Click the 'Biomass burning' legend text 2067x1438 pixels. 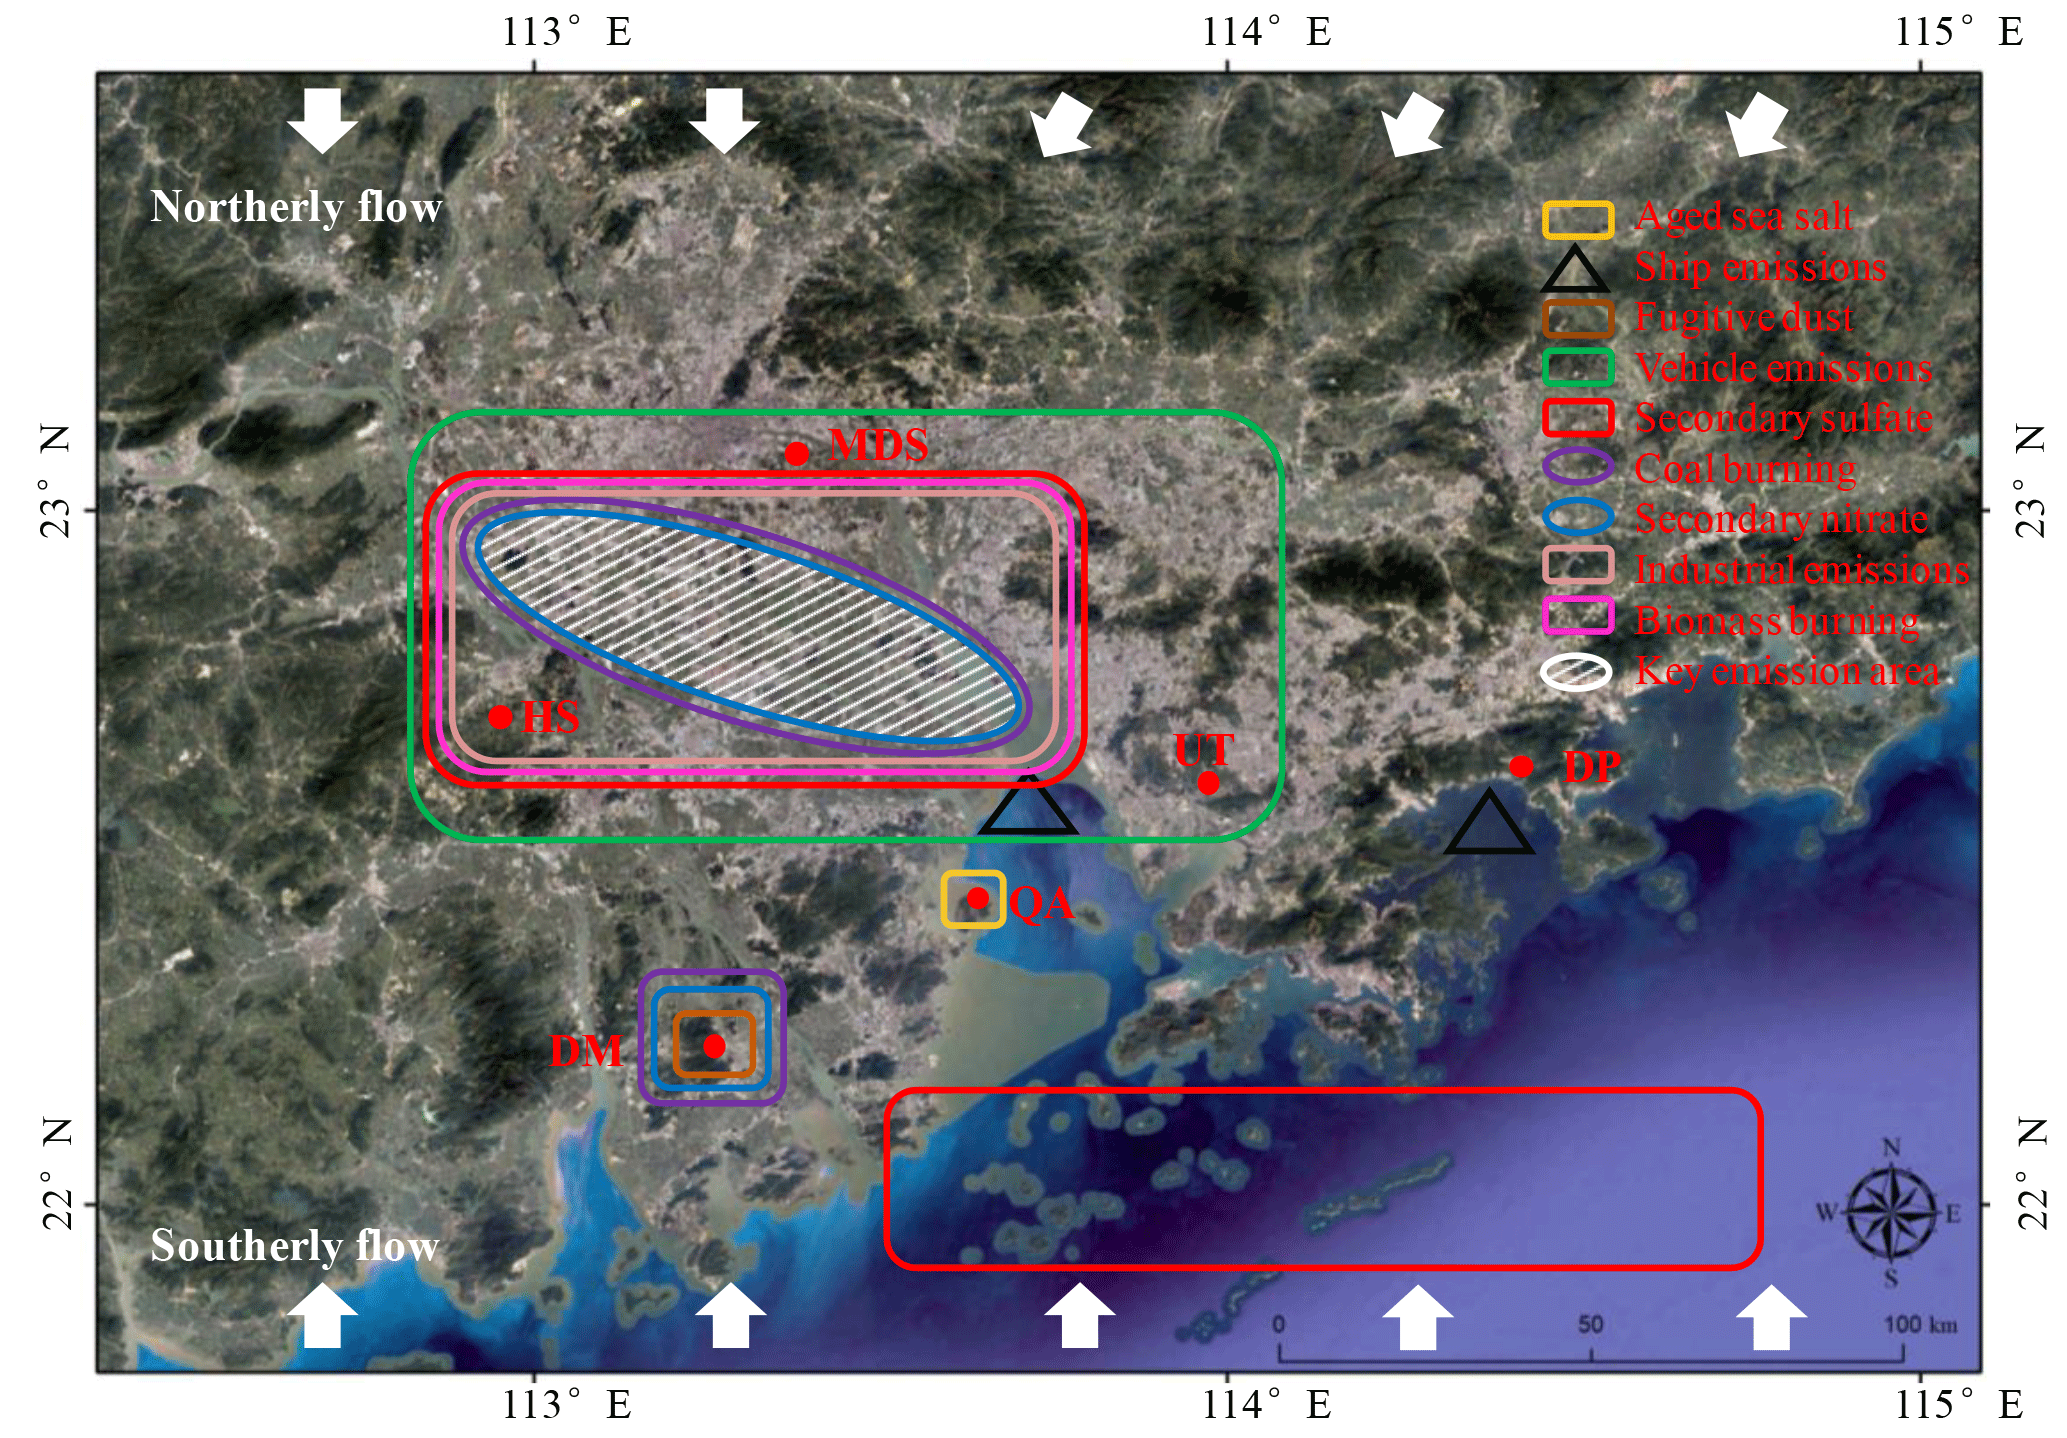coord(1776,620)
